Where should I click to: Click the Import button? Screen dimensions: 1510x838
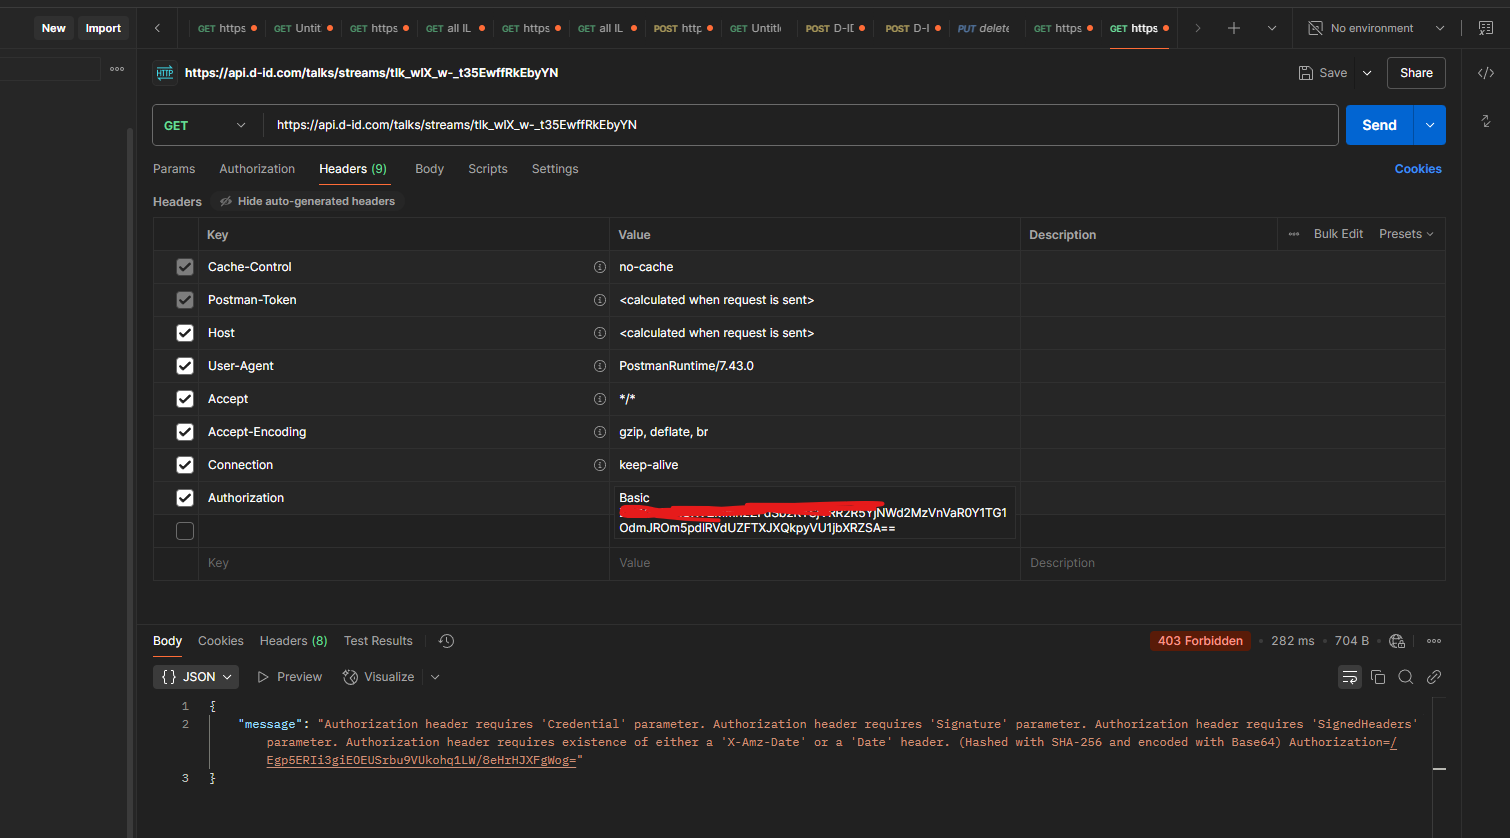point(103,28)
